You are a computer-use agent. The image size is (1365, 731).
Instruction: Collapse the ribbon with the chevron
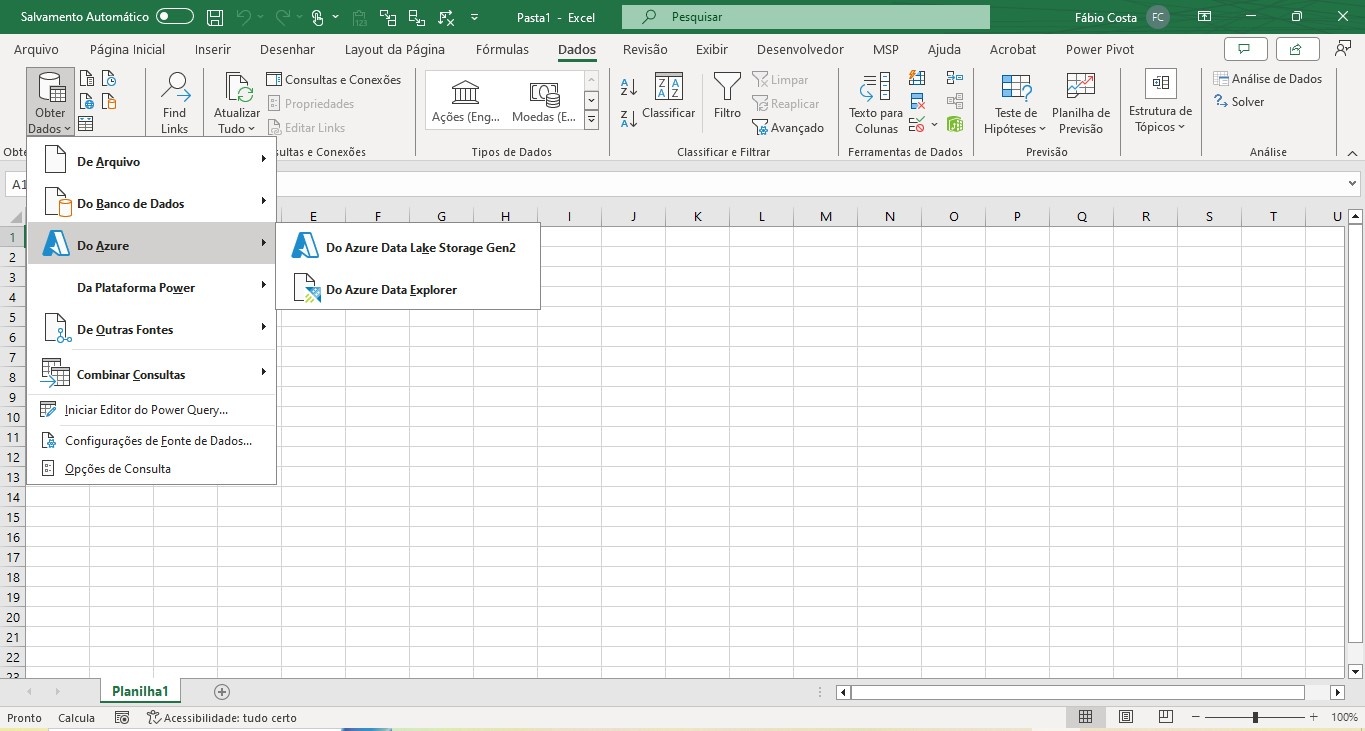pos(1352,152)
